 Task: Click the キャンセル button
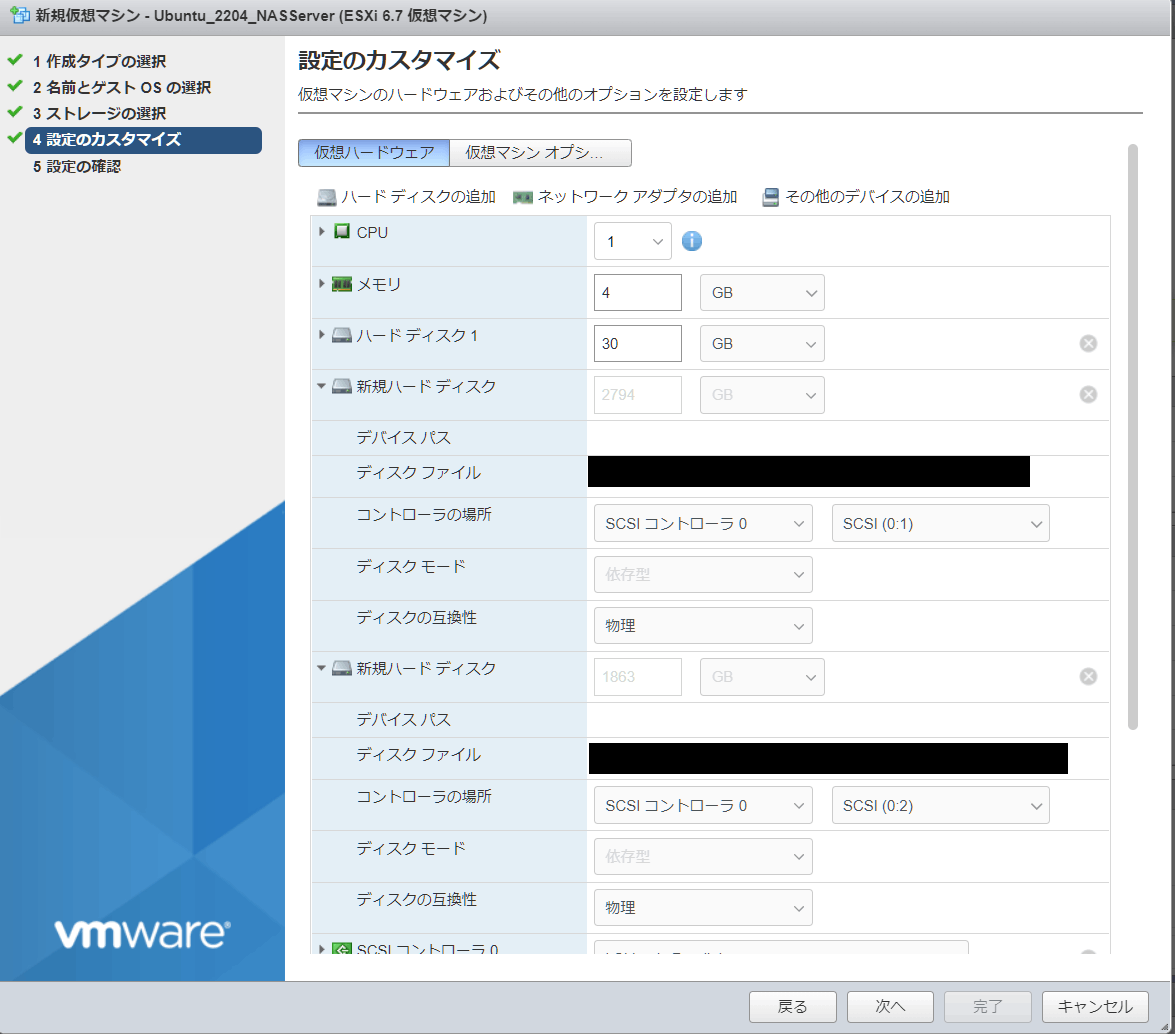[x=1095, y=1006]
